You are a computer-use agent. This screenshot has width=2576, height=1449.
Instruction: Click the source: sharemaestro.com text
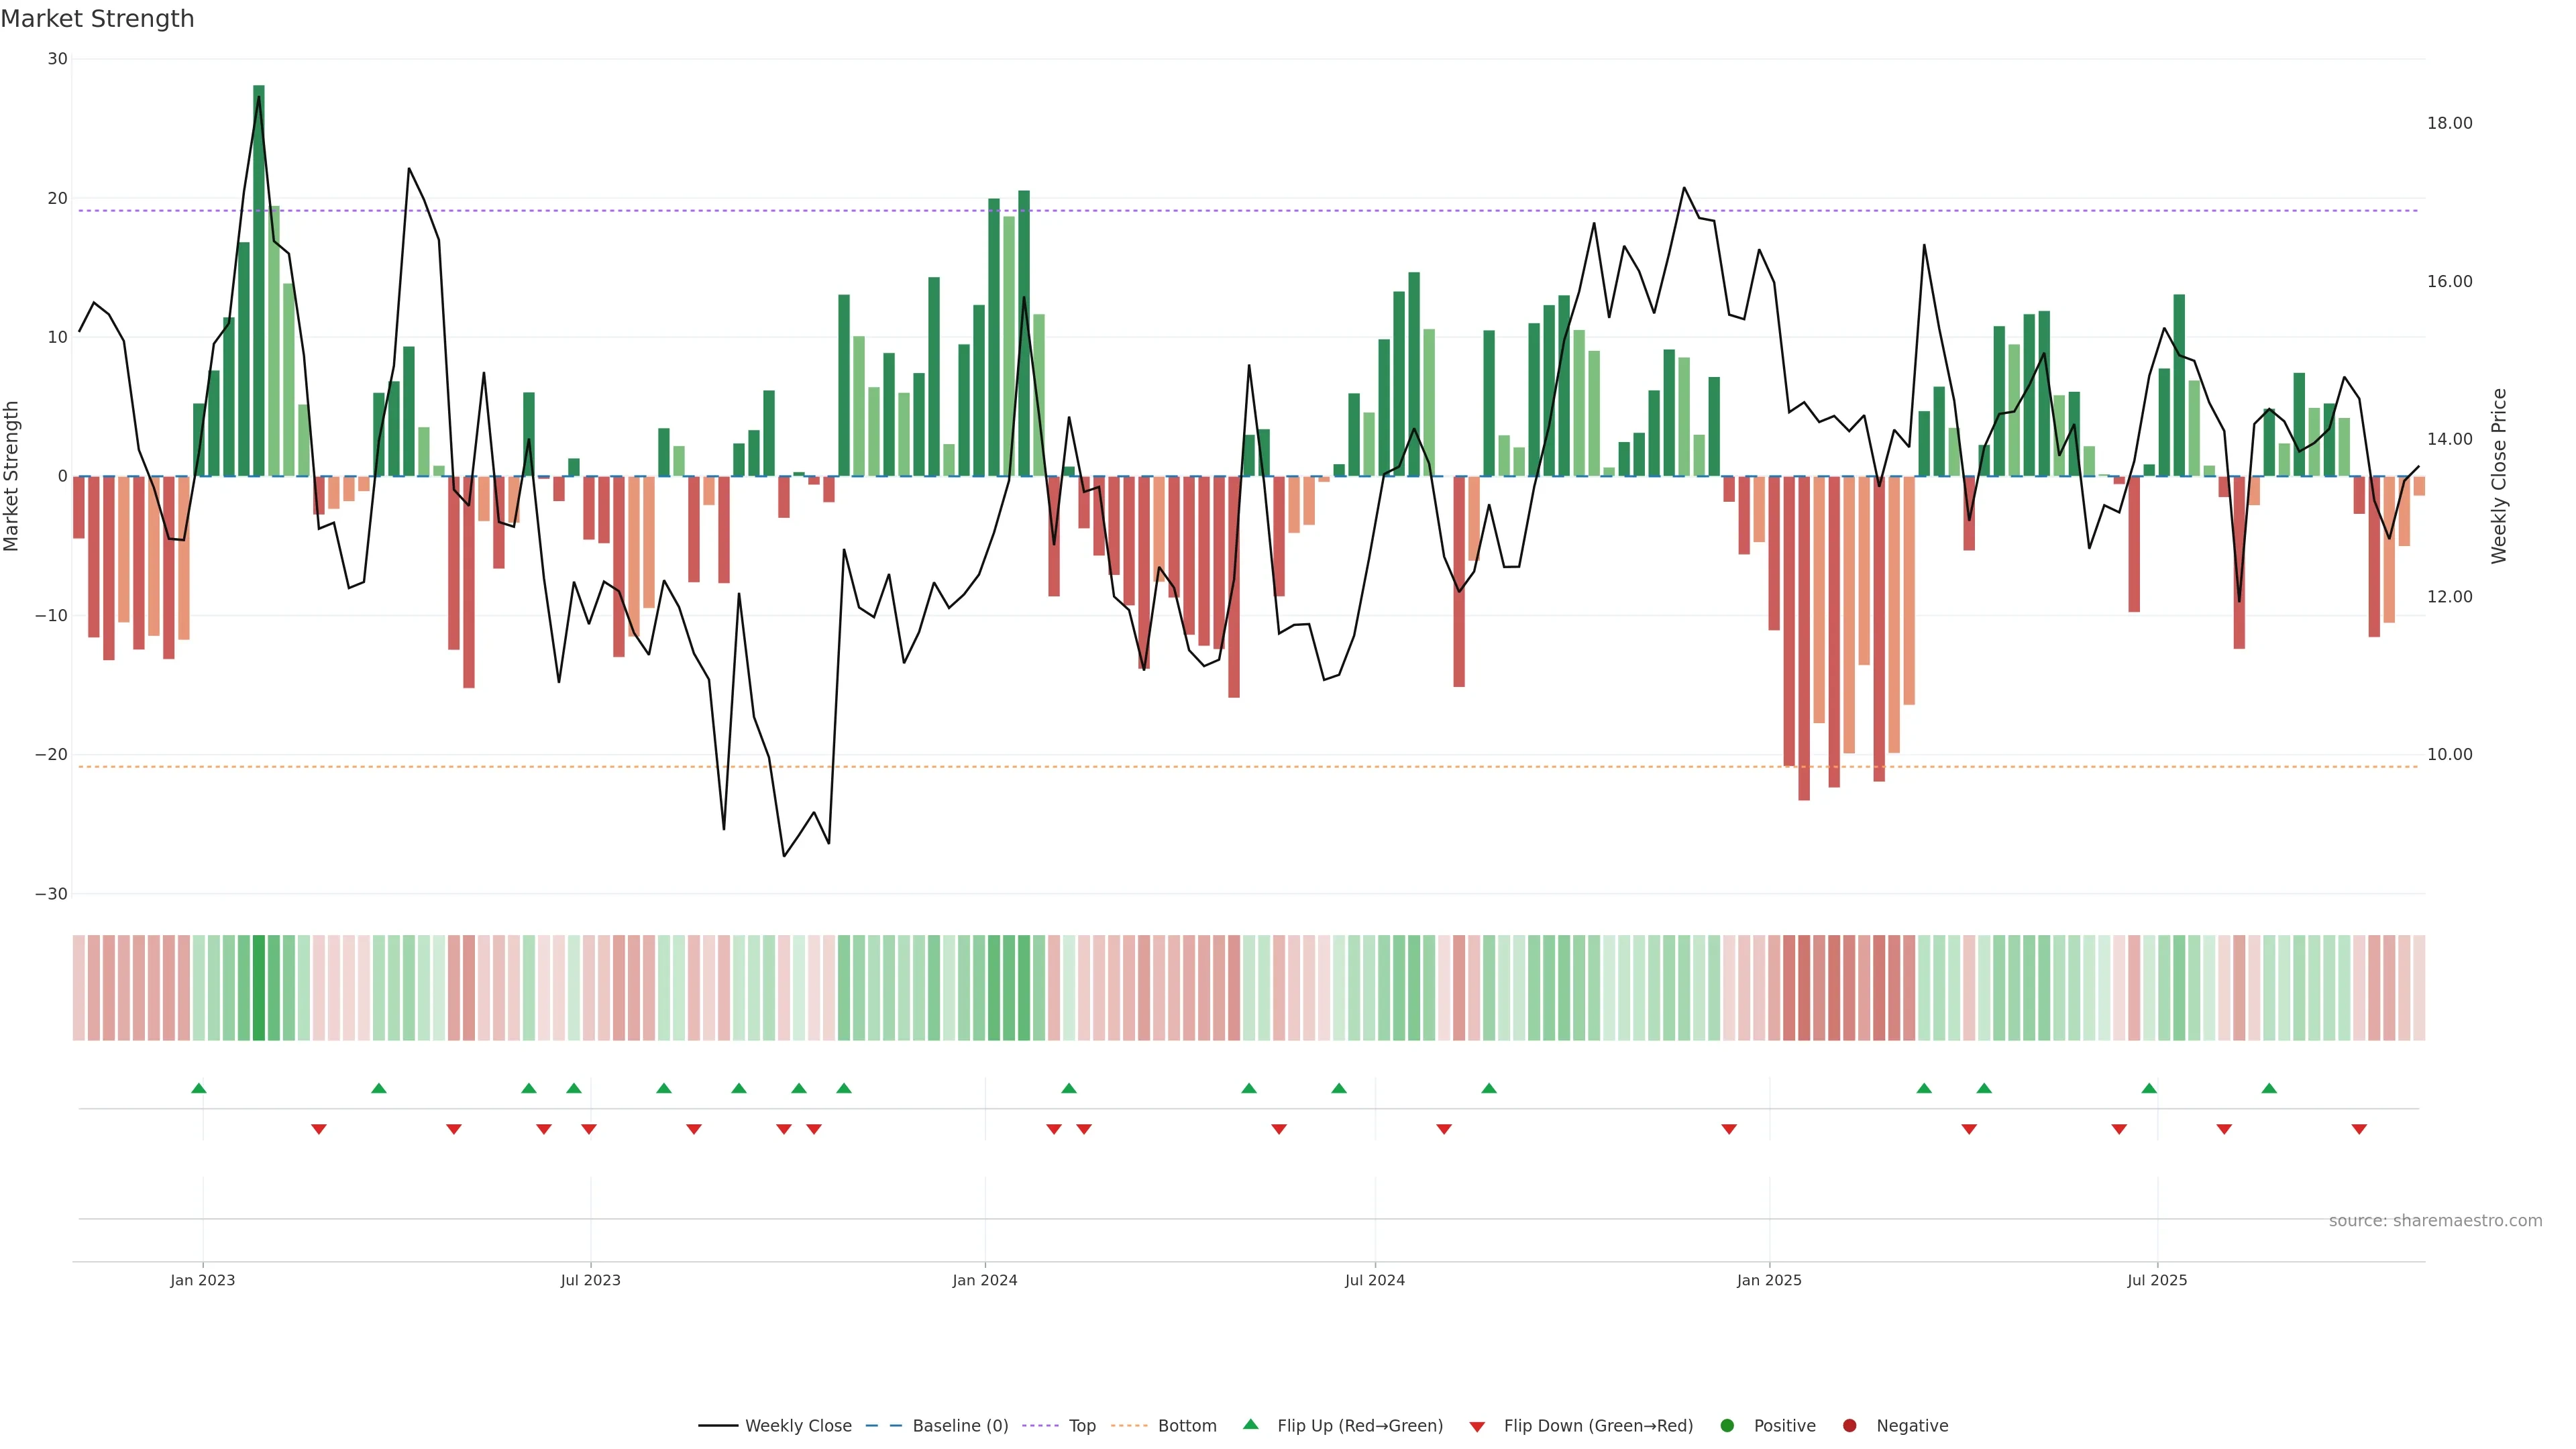(2435, 1220)
